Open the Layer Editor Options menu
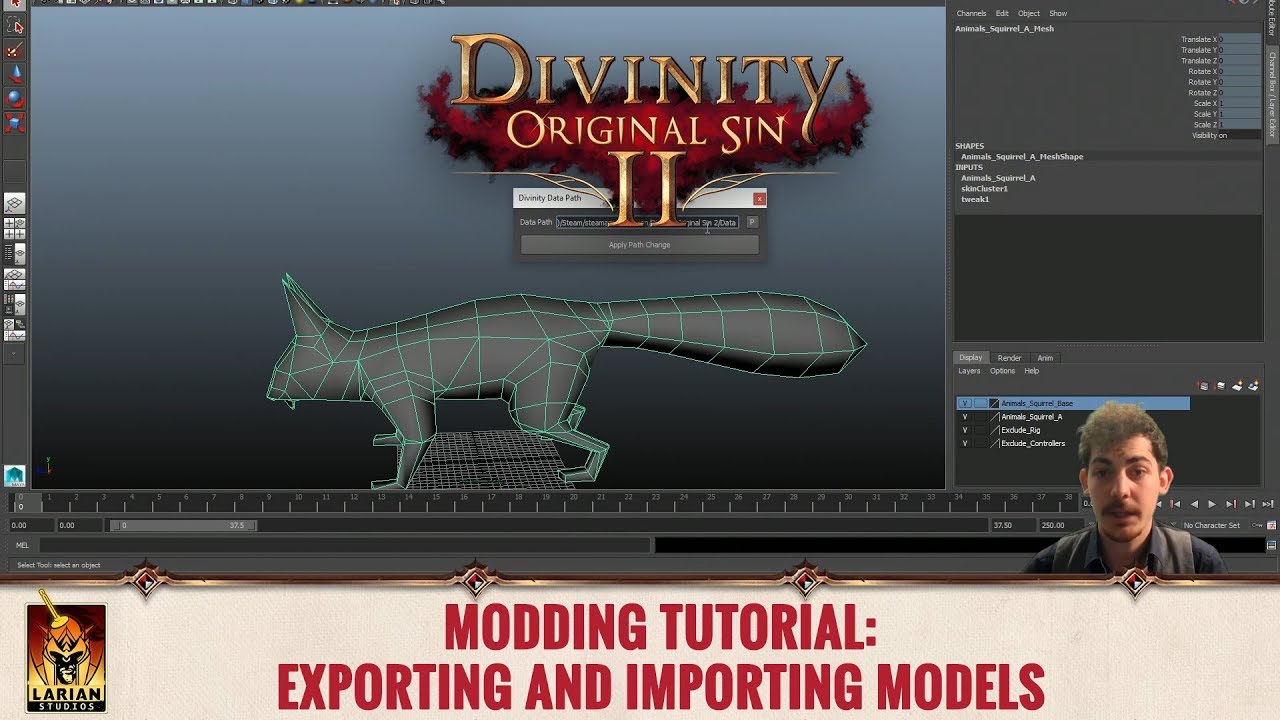1280x720 pixels. [1002, 371]
